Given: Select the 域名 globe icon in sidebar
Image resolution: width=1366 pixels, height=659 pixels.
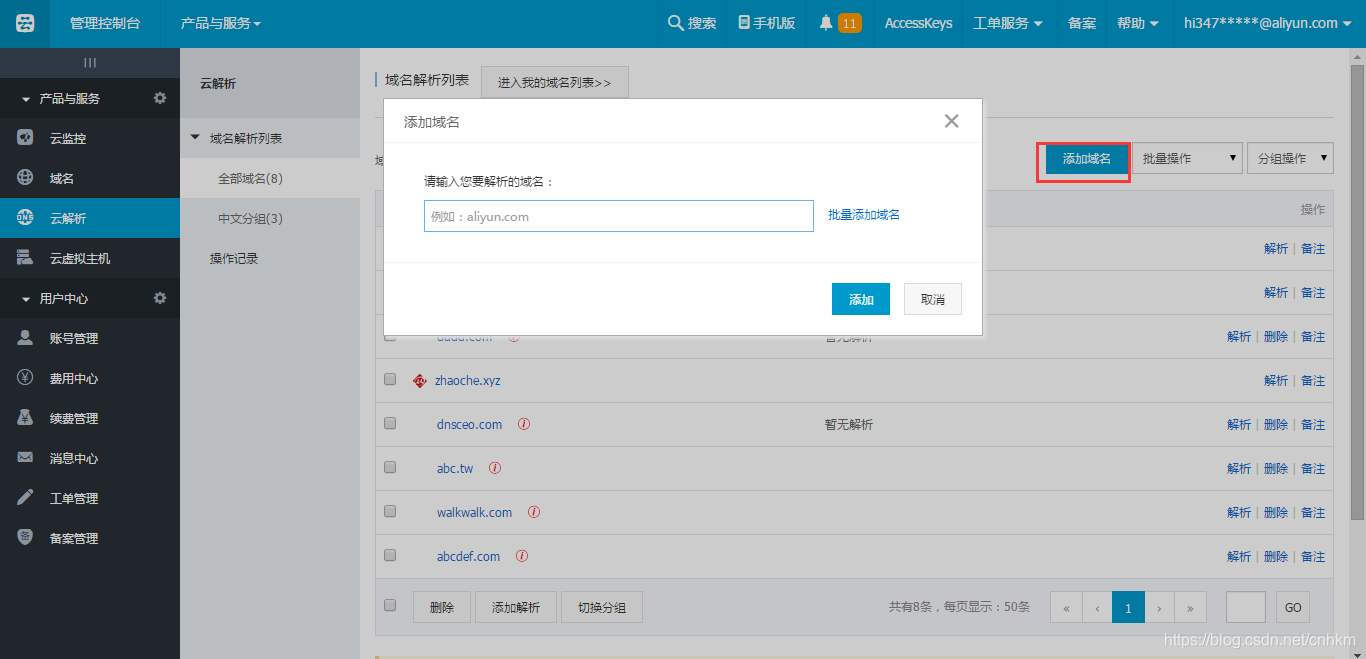Looking at the screenshot, I should click(x=25, y=178).
